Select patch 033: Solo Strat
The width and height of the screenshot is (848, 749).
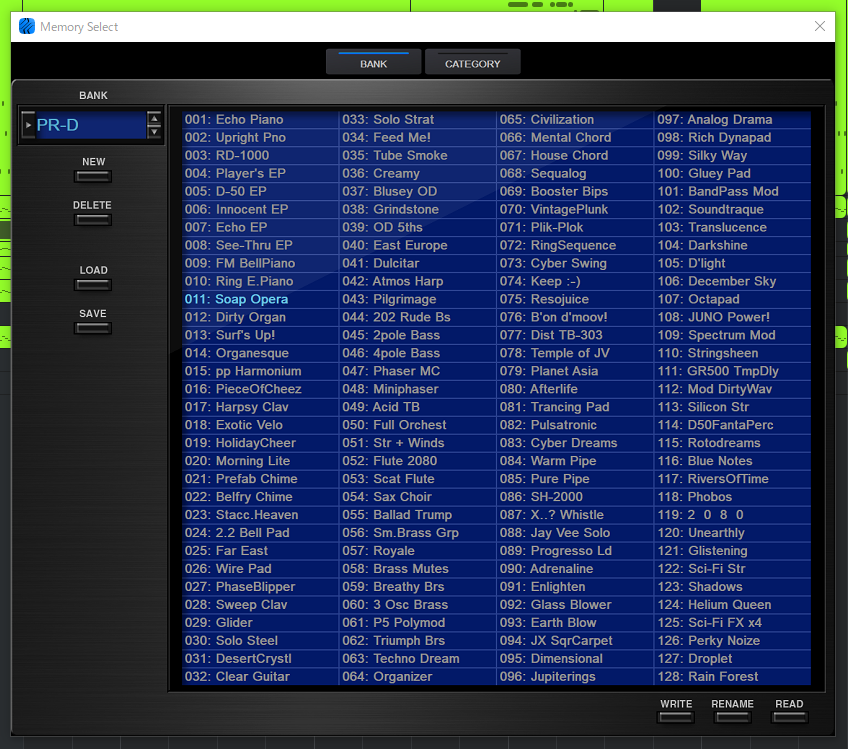(418, 120)
